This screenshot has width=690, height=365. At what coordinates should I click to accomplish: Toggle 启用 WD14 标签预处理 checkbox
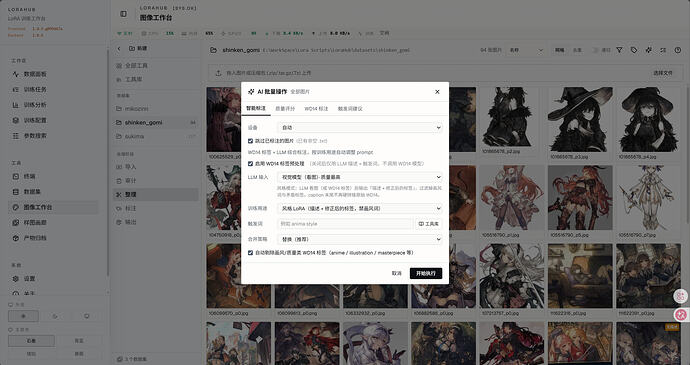tap(250, 163)
